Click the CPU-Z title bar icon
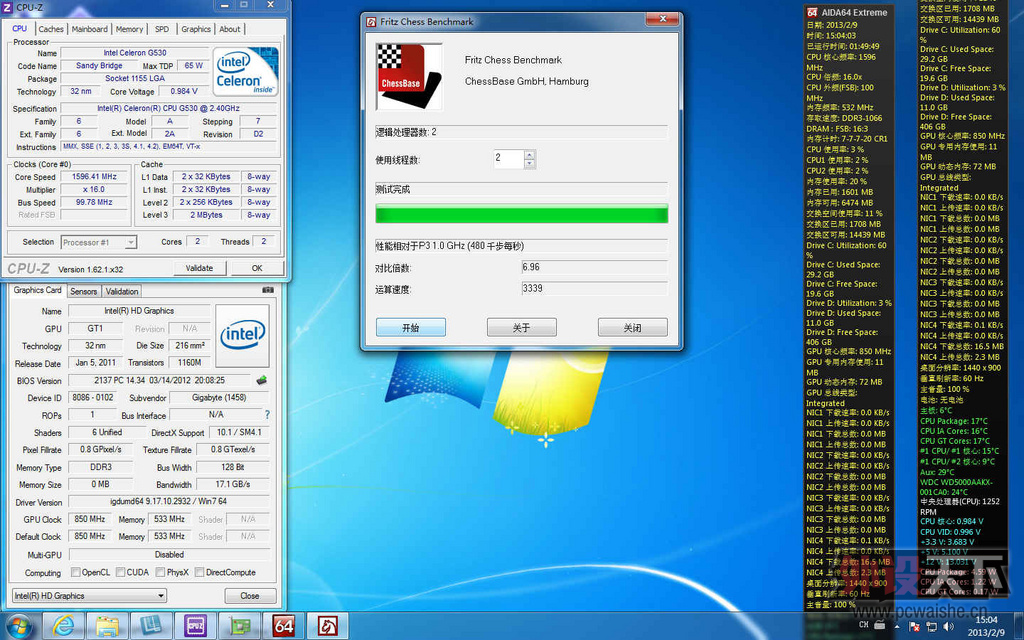This screenshot has width=1024, height=640. pos(8,7)
